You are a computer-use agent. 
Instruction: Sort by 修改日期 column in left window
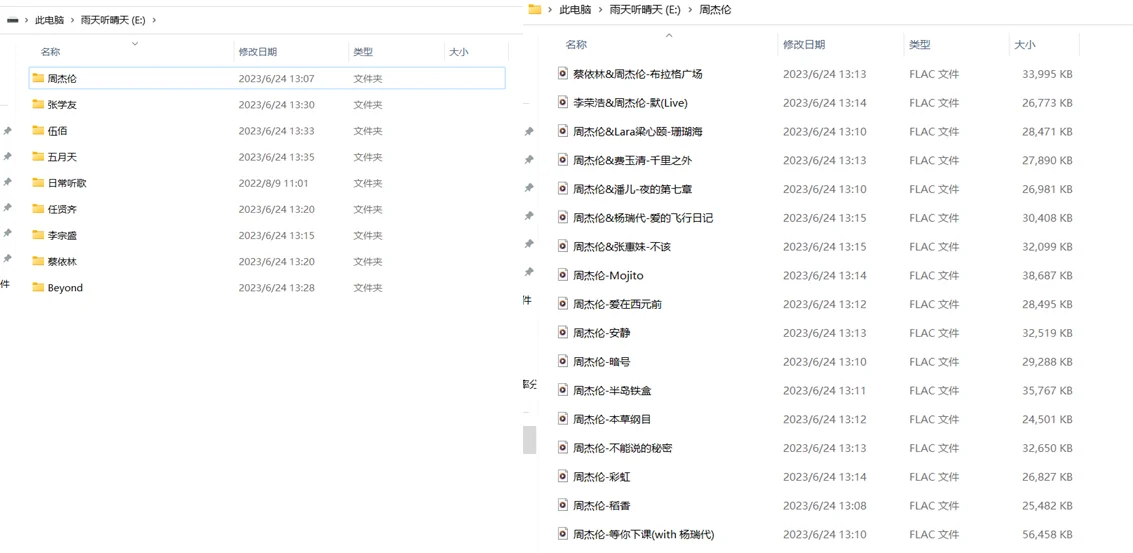258,52
